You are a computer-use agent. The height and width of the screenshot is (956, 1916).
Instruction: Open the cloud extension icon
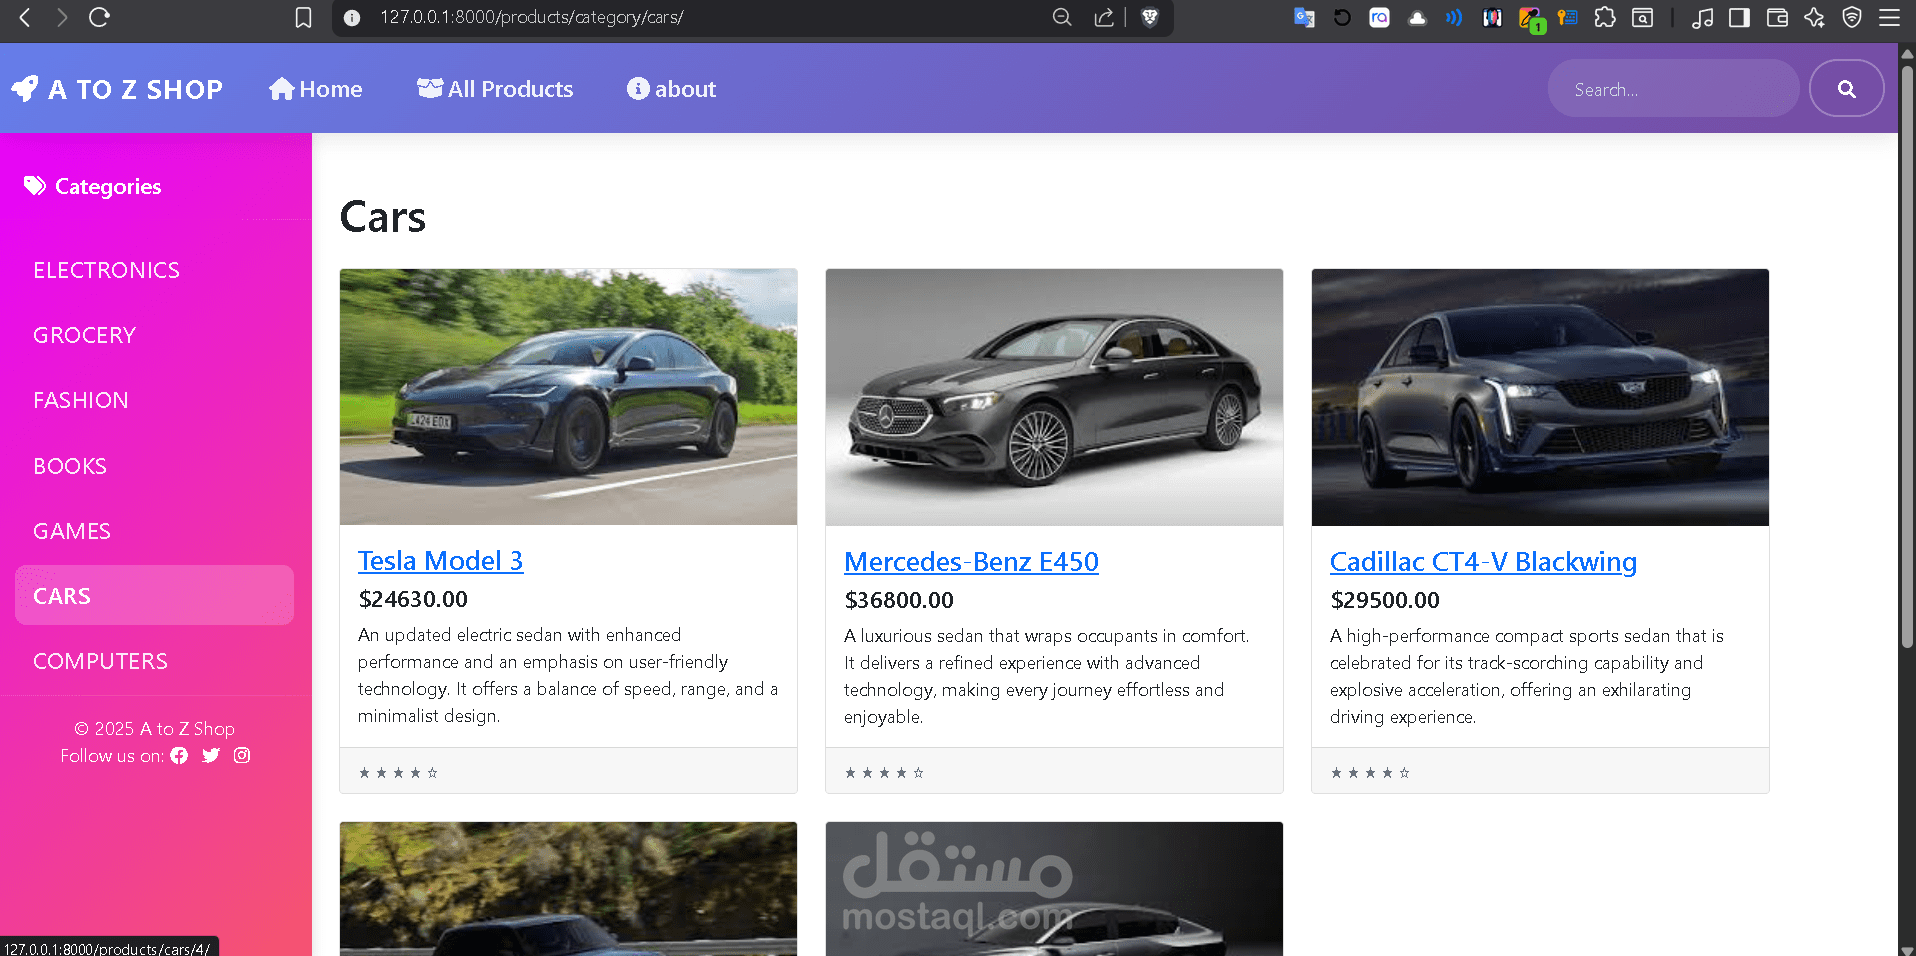(x=1417, y=17)
